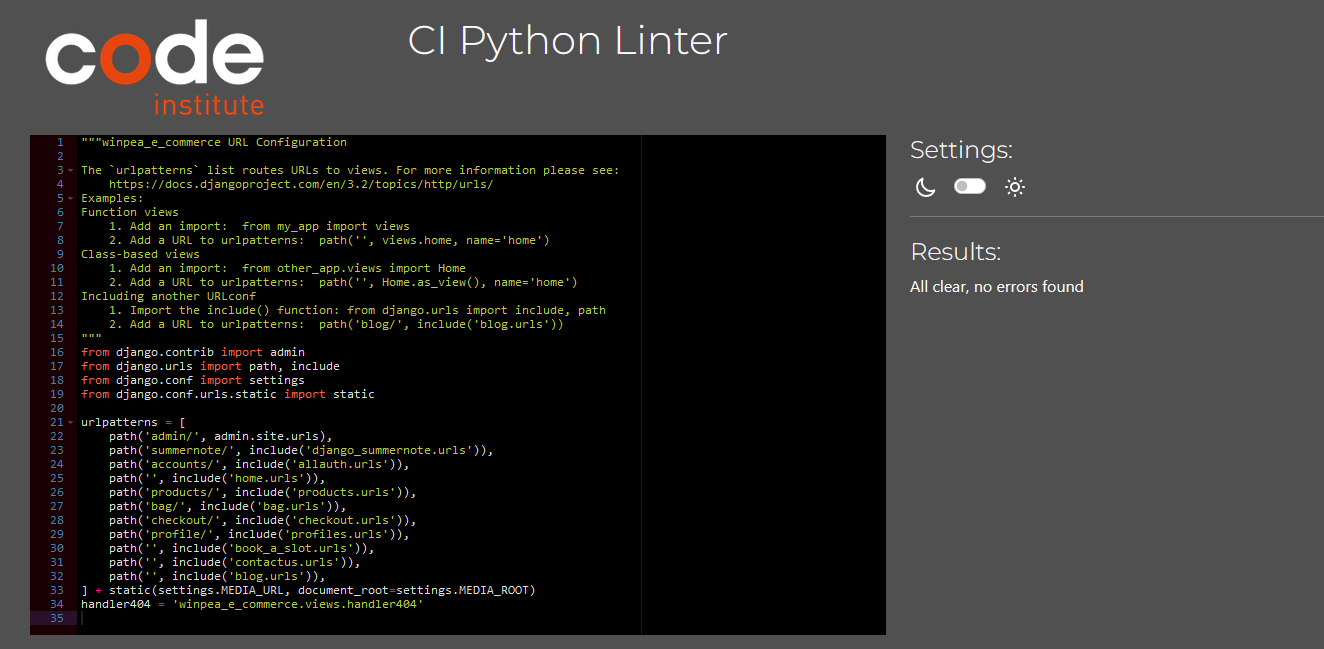Click the 'from django.contrib import admin' line

[x=193, y=352]
